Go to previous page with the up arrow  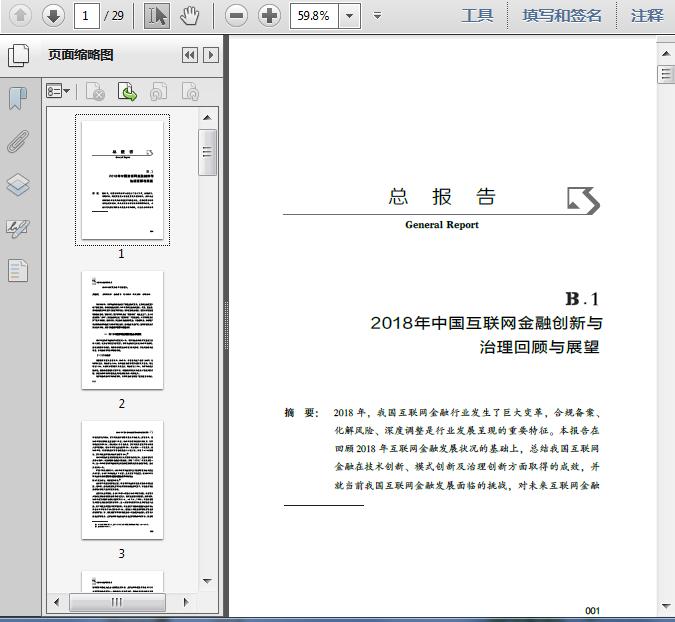[20, 16]
